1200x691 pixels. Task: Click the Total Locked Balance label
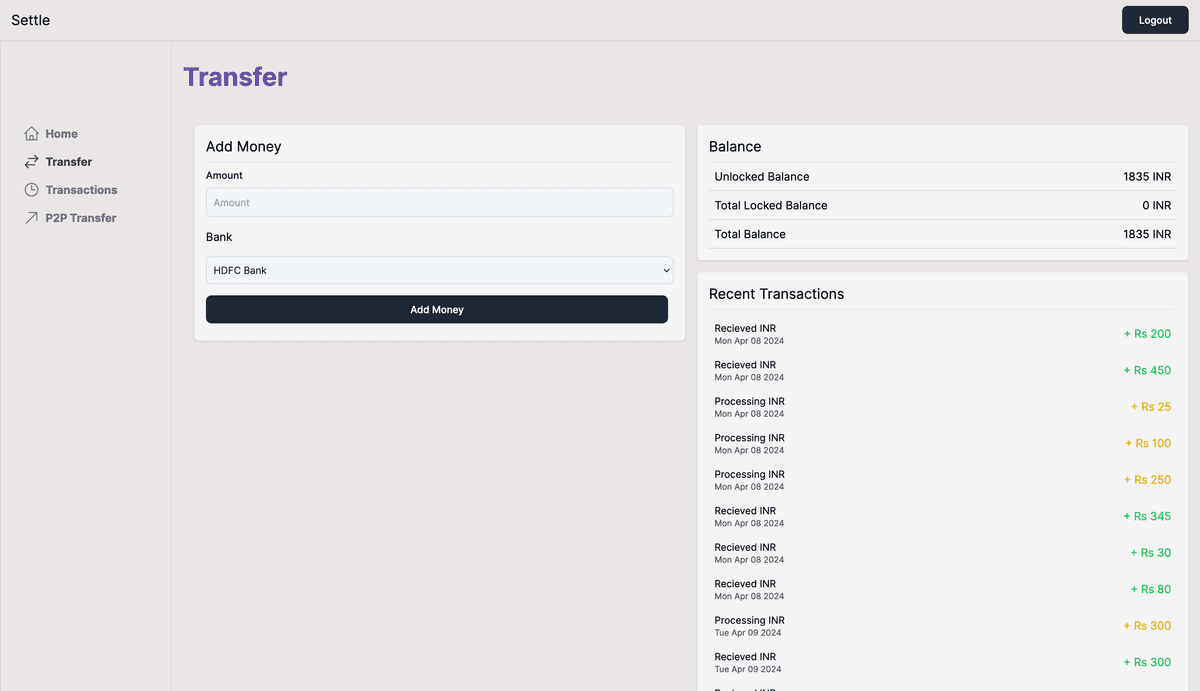[x=771, y=206]
